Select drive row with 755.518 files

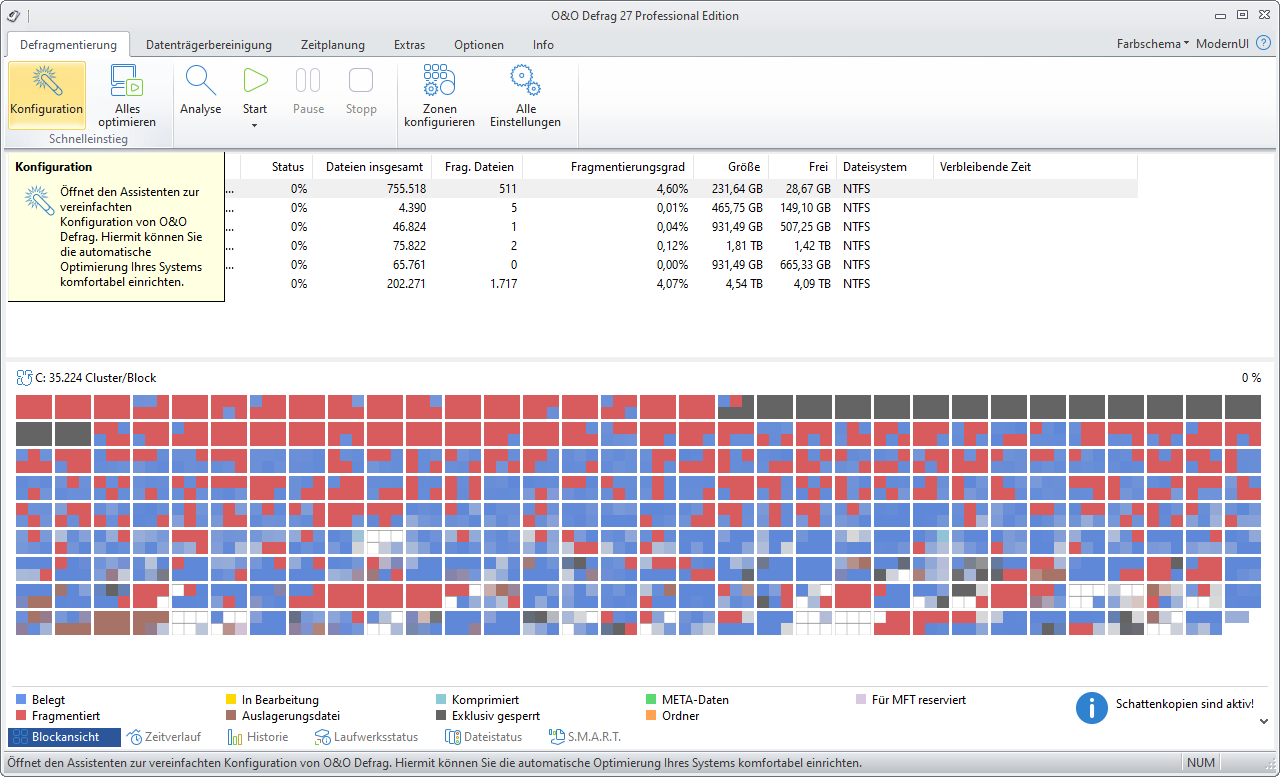coord(680,188)
